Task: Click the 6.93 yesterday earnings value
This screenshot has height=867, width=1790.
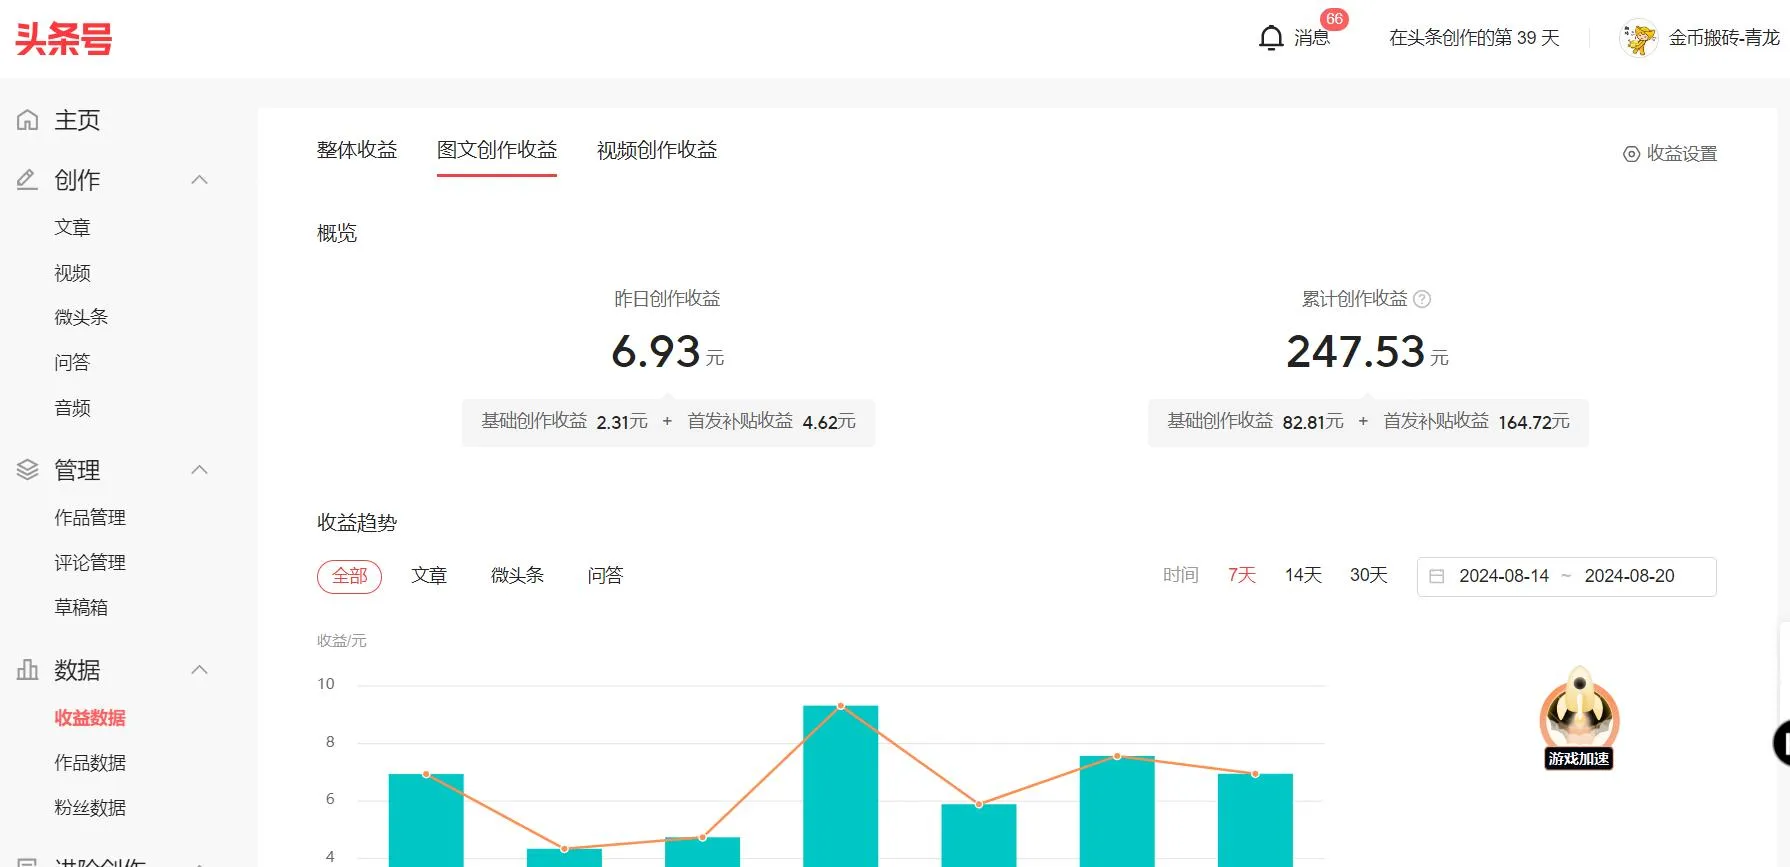Action: click(x=656, y=352)
